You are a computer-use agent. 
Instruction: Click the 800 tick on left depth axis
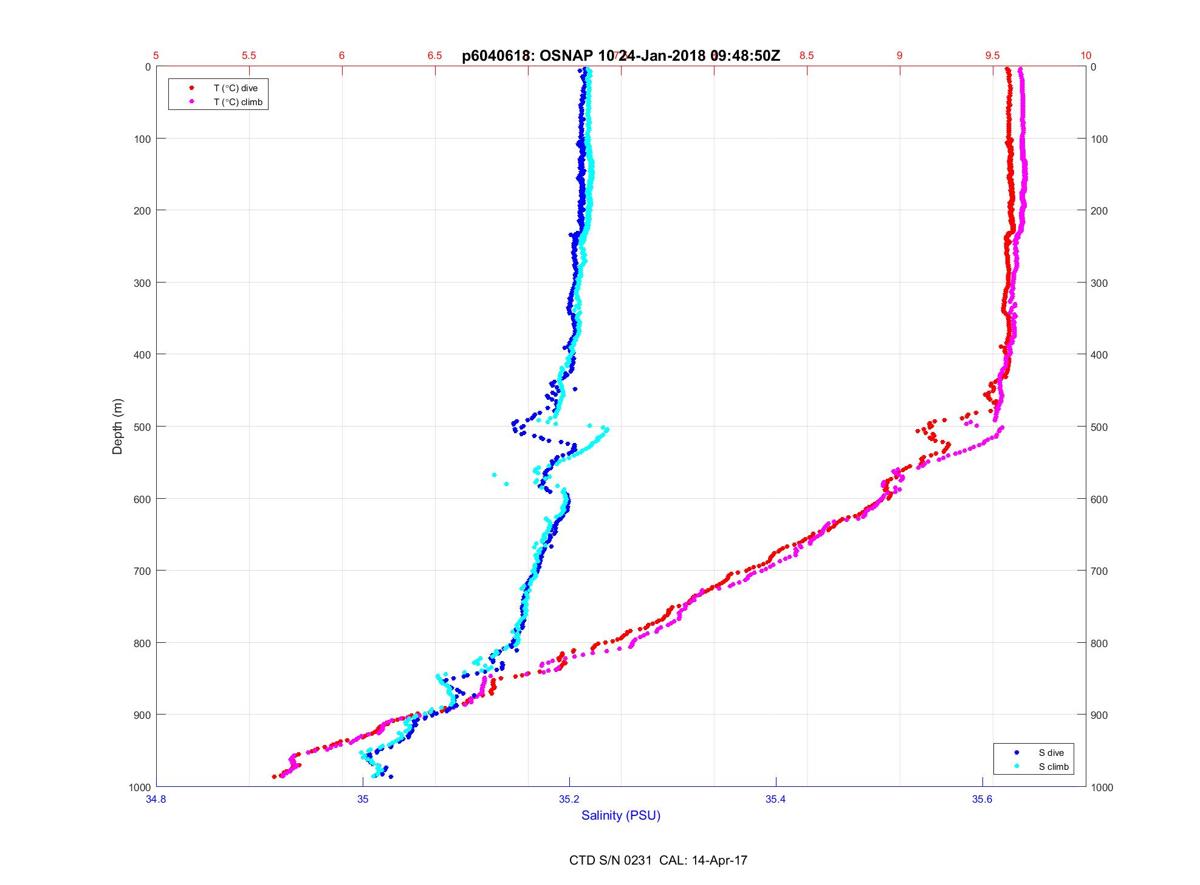142,643
